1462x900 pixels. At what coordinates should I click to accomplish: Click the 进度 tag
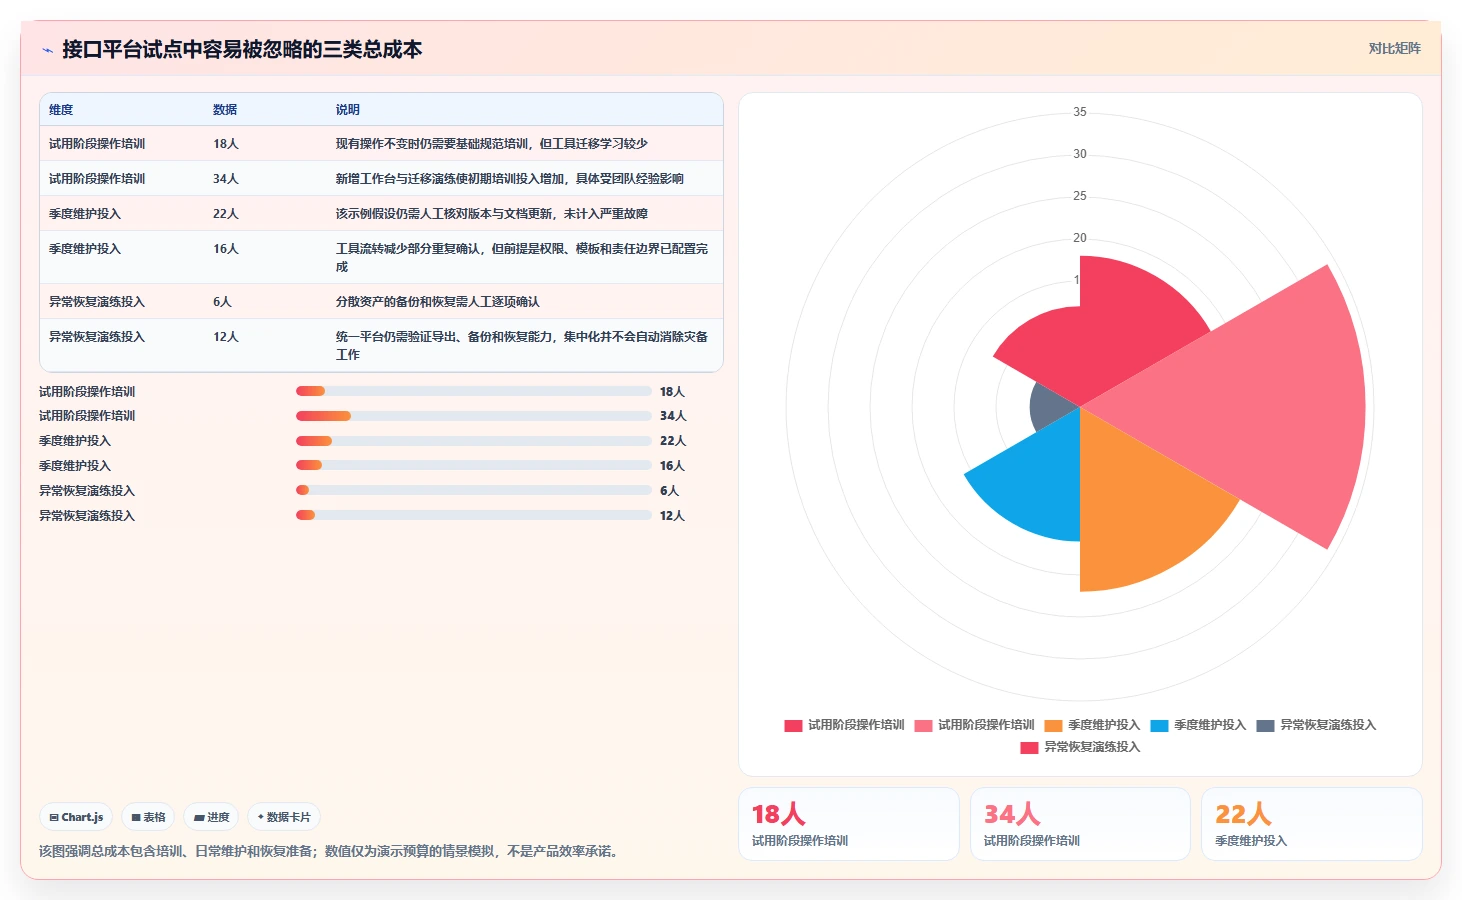[x=211, y=817]
